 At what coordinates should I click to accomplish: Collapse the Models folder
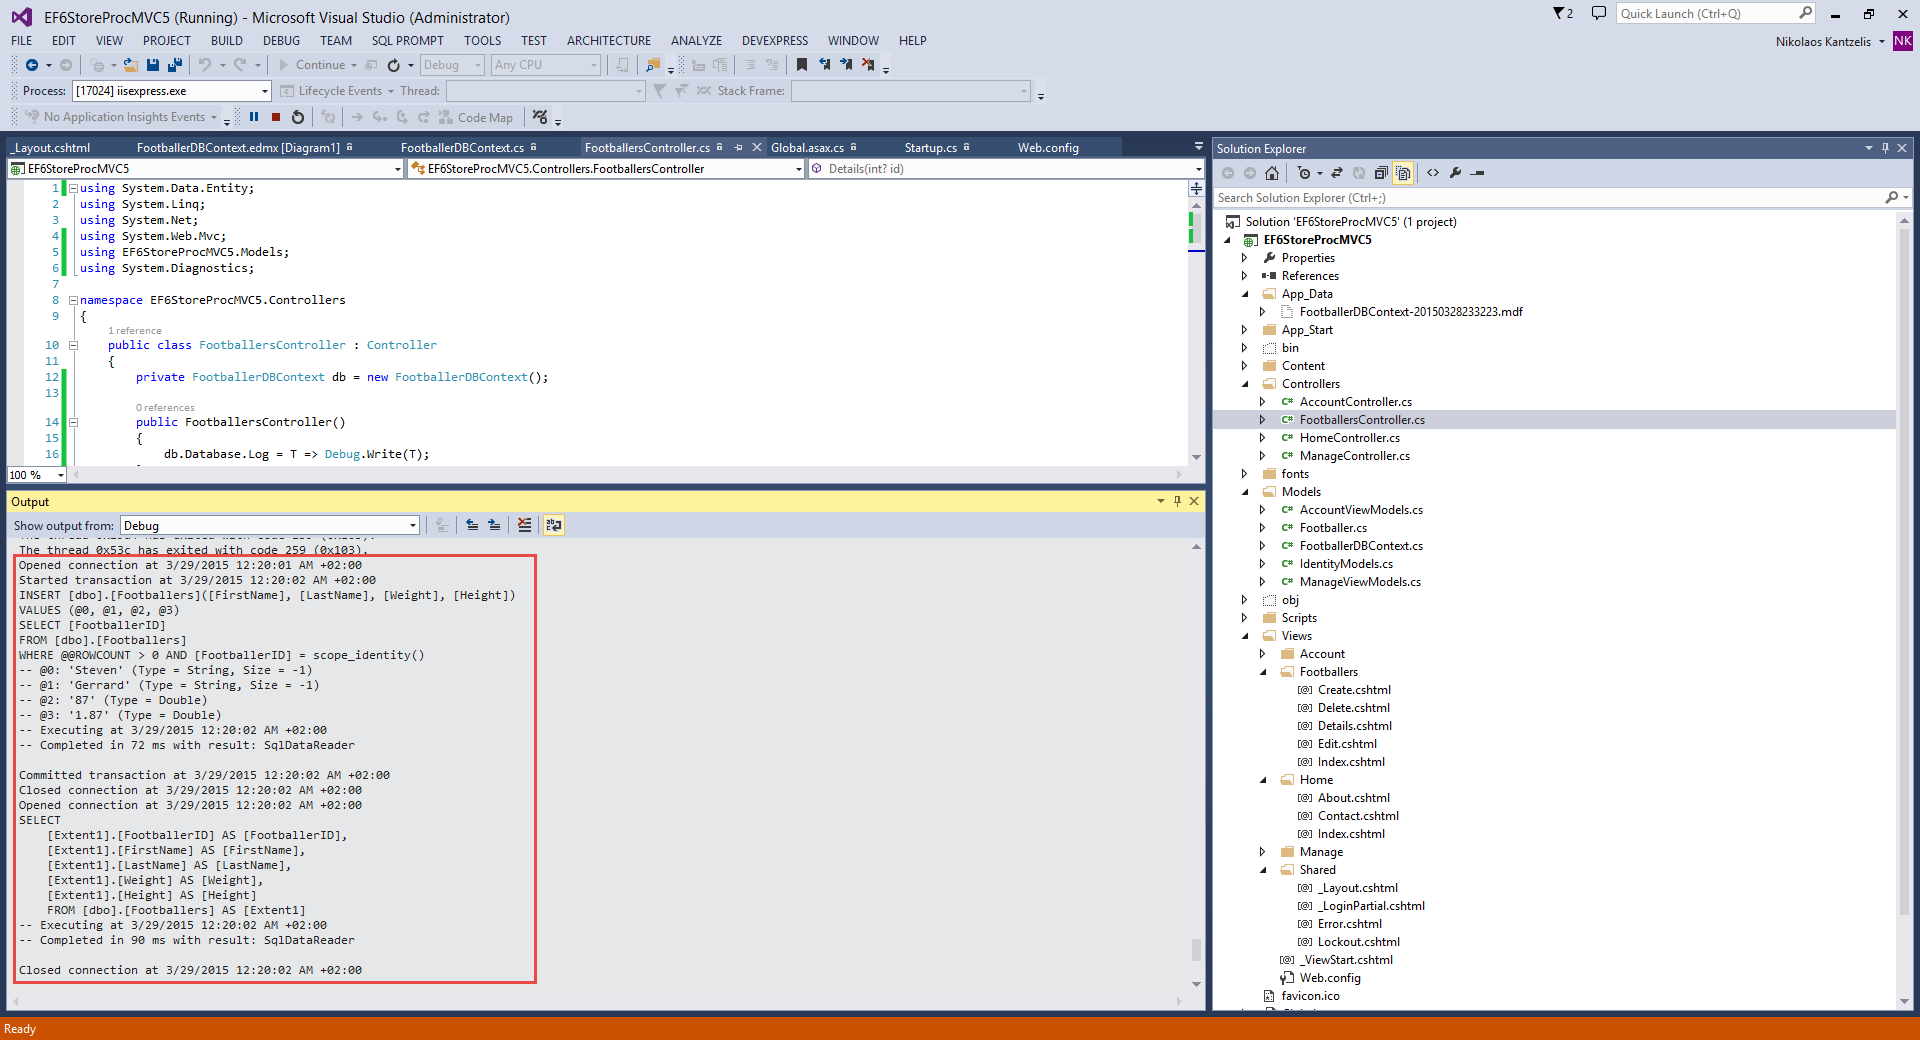[1245, 492]
